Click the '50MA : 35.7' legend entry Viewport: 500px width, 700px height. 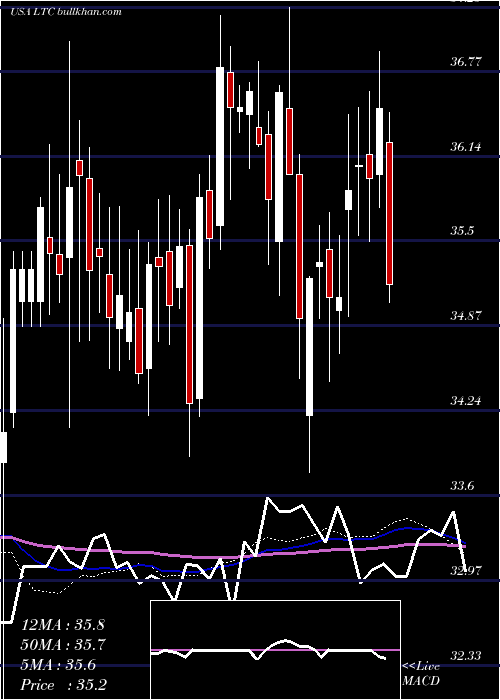(63, 645)
